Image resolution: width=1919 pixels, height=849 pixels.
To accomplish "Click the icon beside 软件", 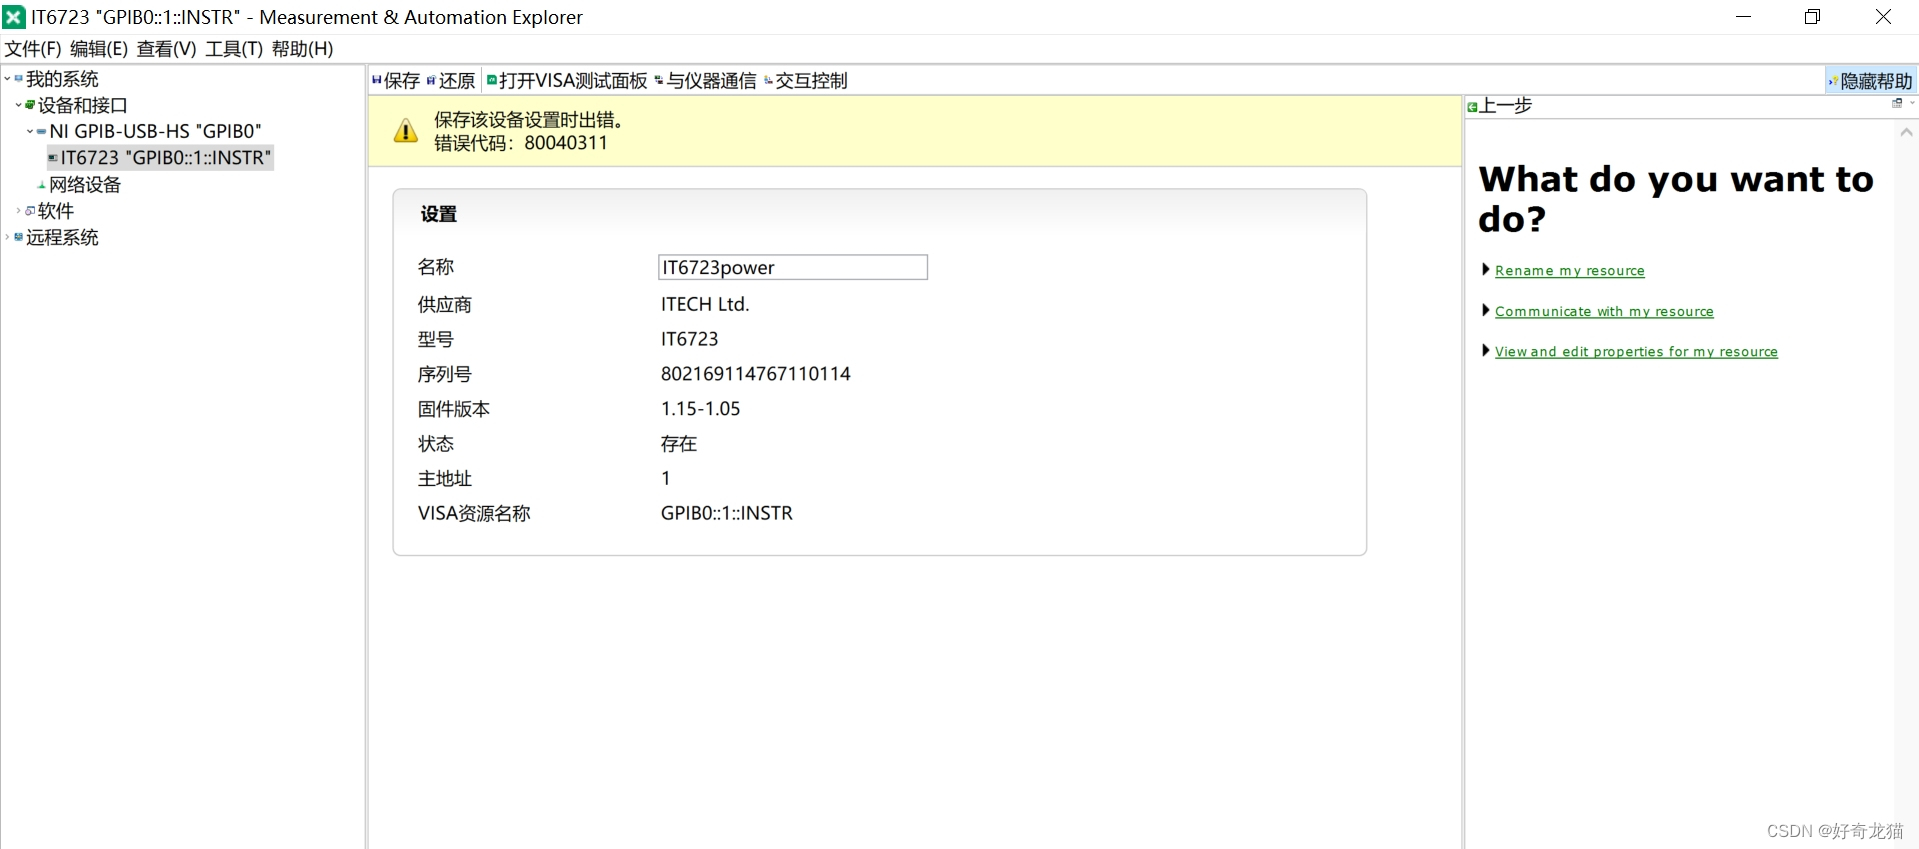I will click(30, 211).
